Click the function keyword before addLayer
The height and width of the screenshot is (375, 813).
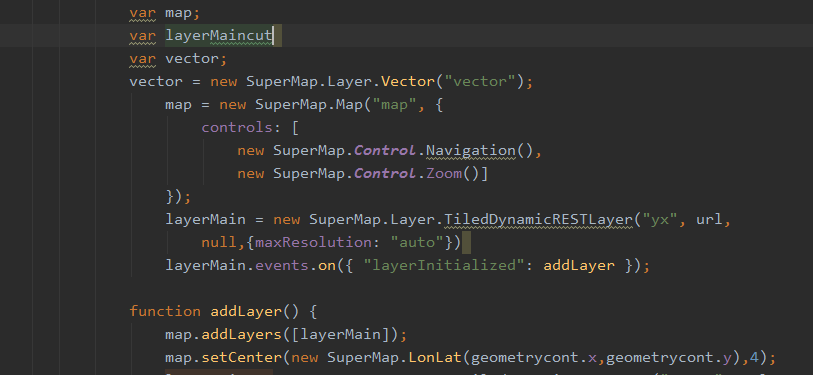pyautogui.click(x=165, y=312)
